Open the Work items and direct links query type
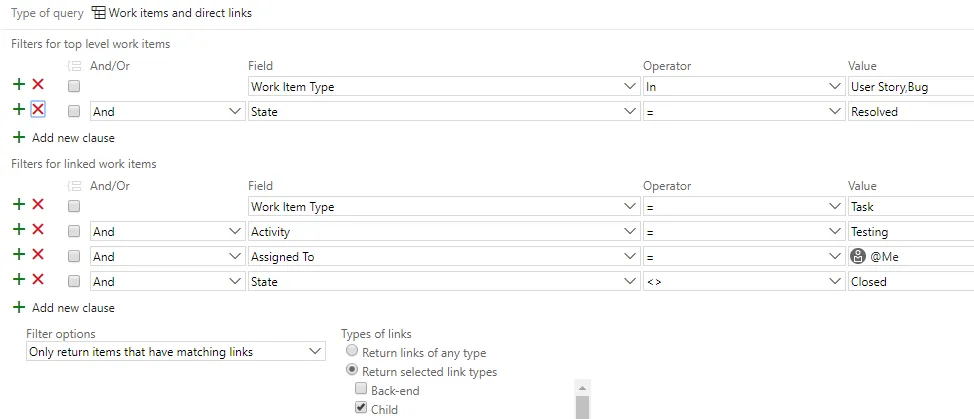 [x=172, y=13]
